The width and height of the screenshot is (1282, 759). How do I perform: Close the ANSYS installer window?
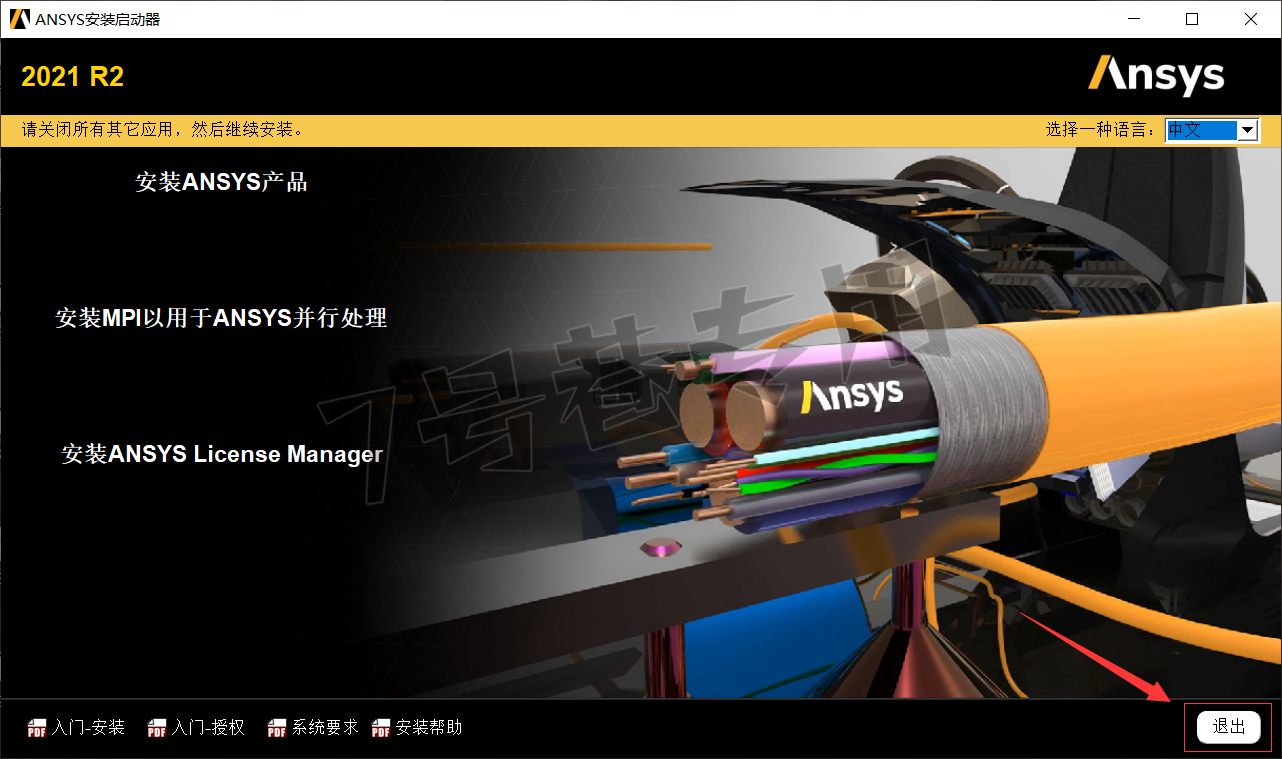tap(1251, 19)
